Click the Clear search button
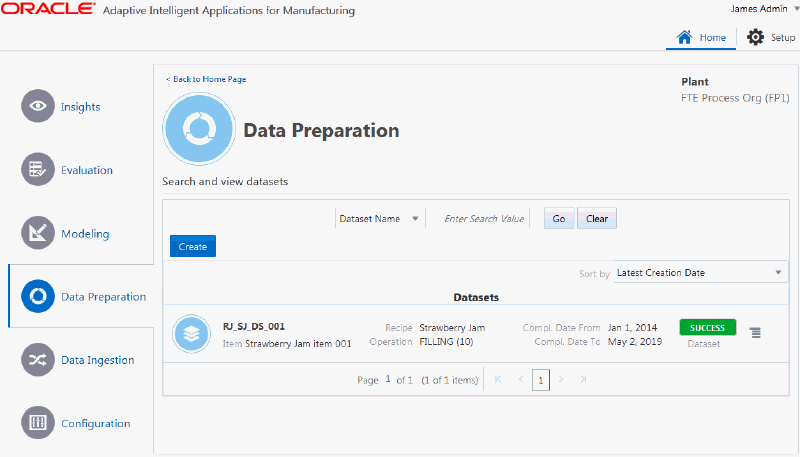800x457 pixels. [597, 218]
